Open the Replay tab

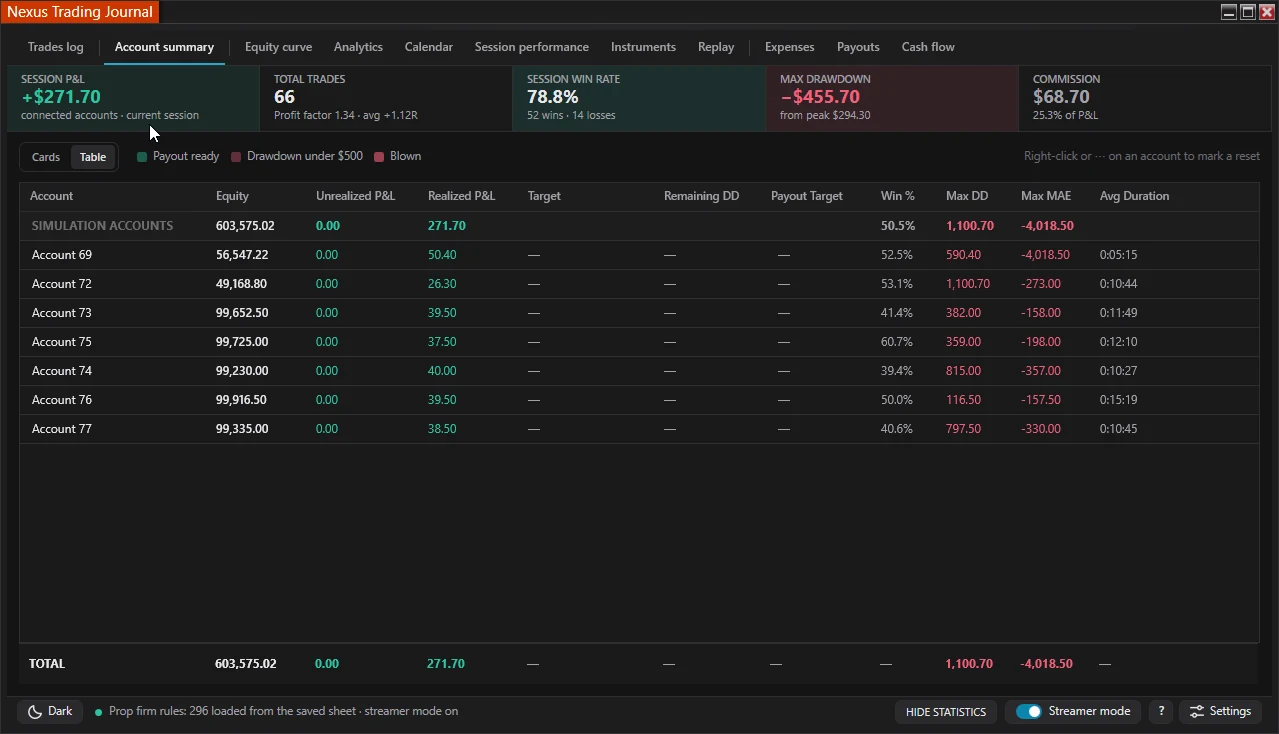point(716,47)
